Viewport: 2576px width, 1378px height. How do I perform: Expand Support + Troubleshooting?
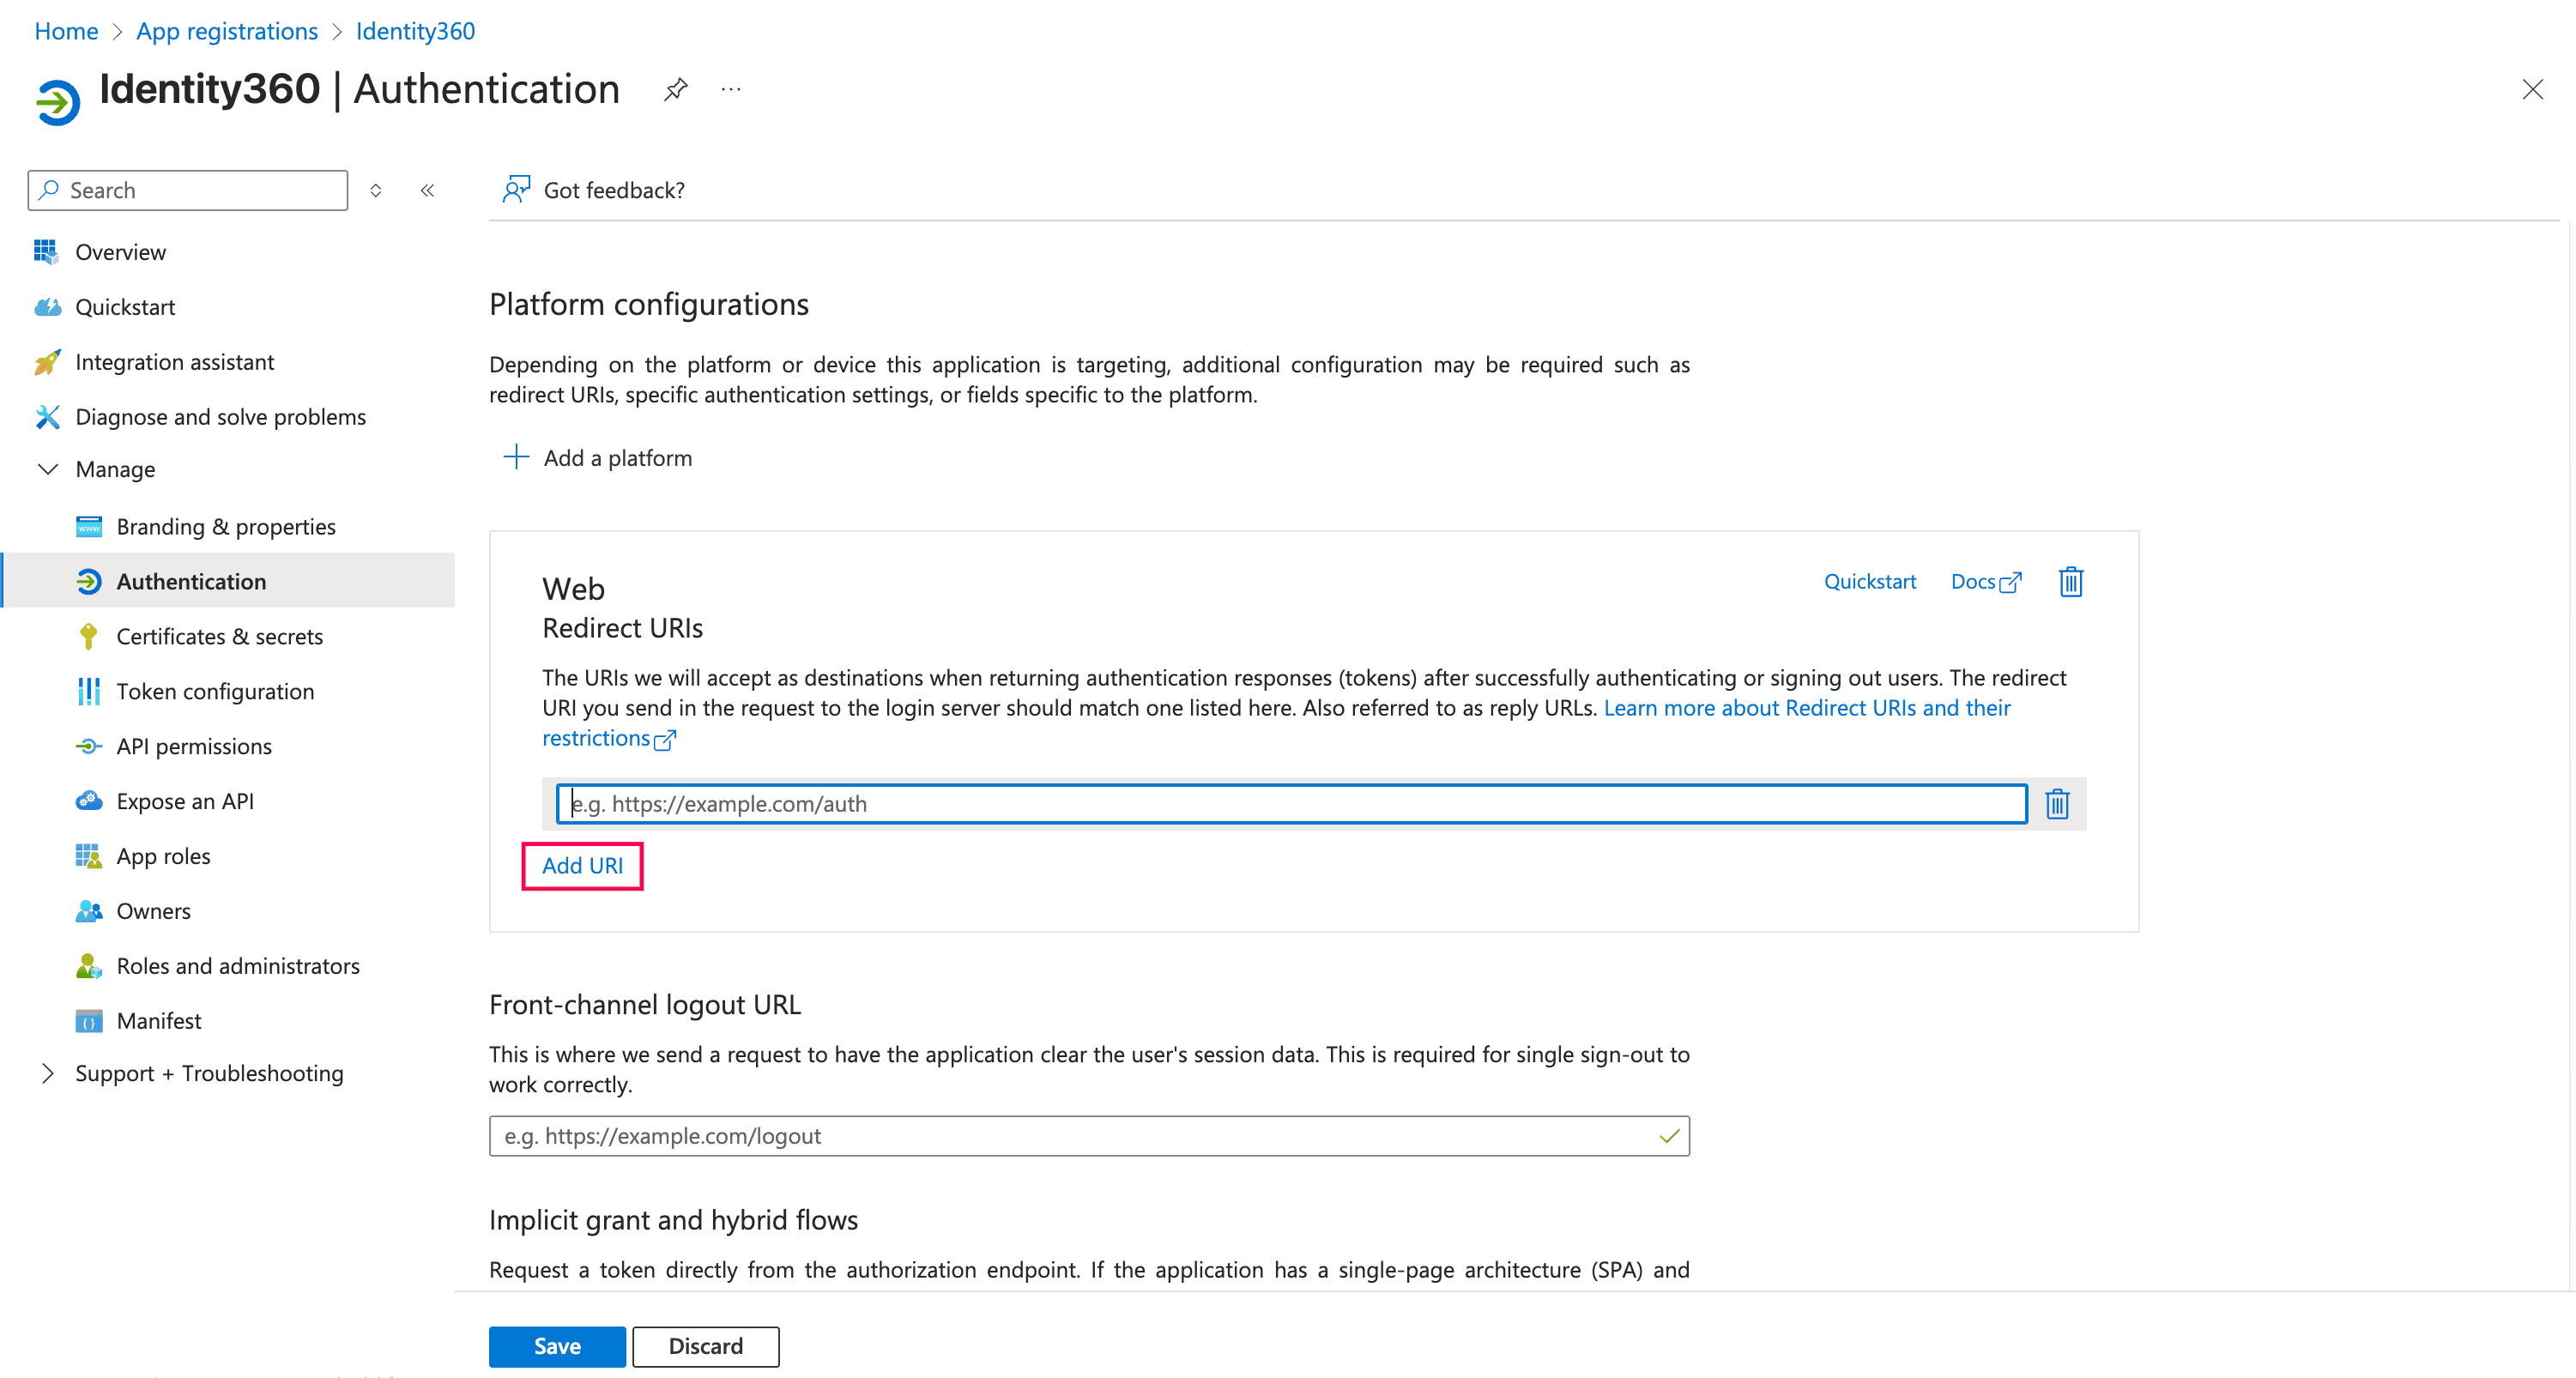pos(48,1073)
